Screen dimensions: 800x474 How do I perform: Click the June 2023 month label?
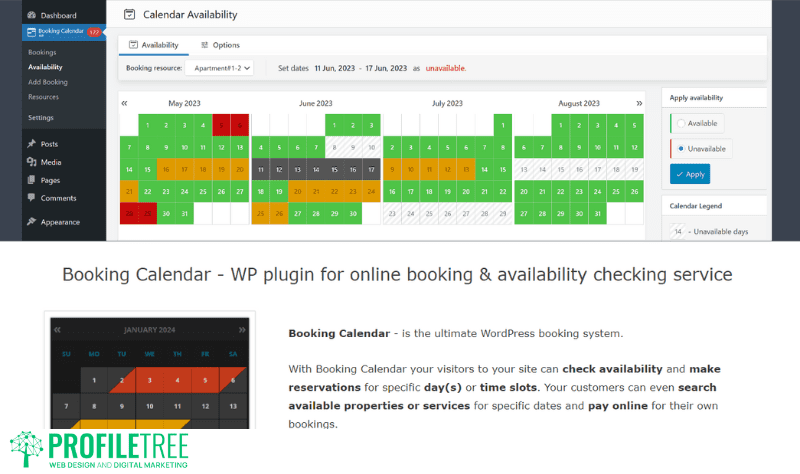(x=315, y=103)
